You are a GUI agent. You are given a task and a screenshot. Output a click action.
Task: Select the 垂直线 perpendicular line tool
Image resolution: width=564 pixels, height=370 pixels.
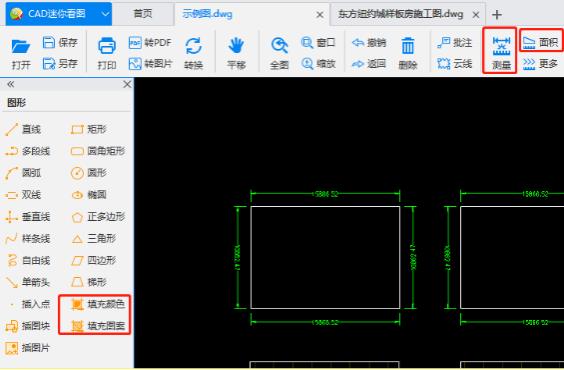tap(27, 217)
